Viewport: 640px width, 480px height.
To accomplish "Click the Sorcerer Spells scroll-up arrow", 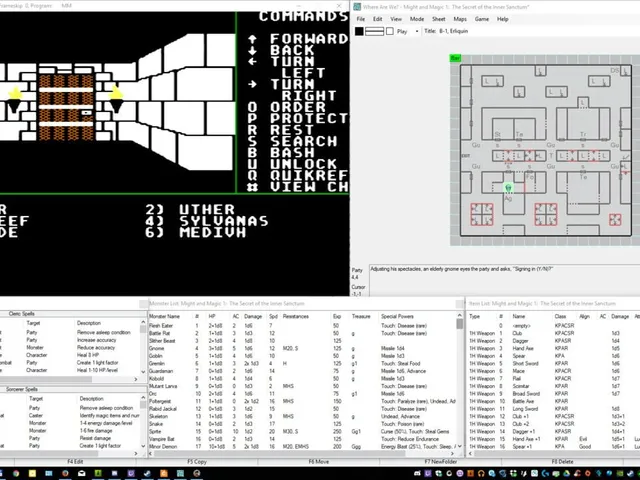I will click(143, 397).
